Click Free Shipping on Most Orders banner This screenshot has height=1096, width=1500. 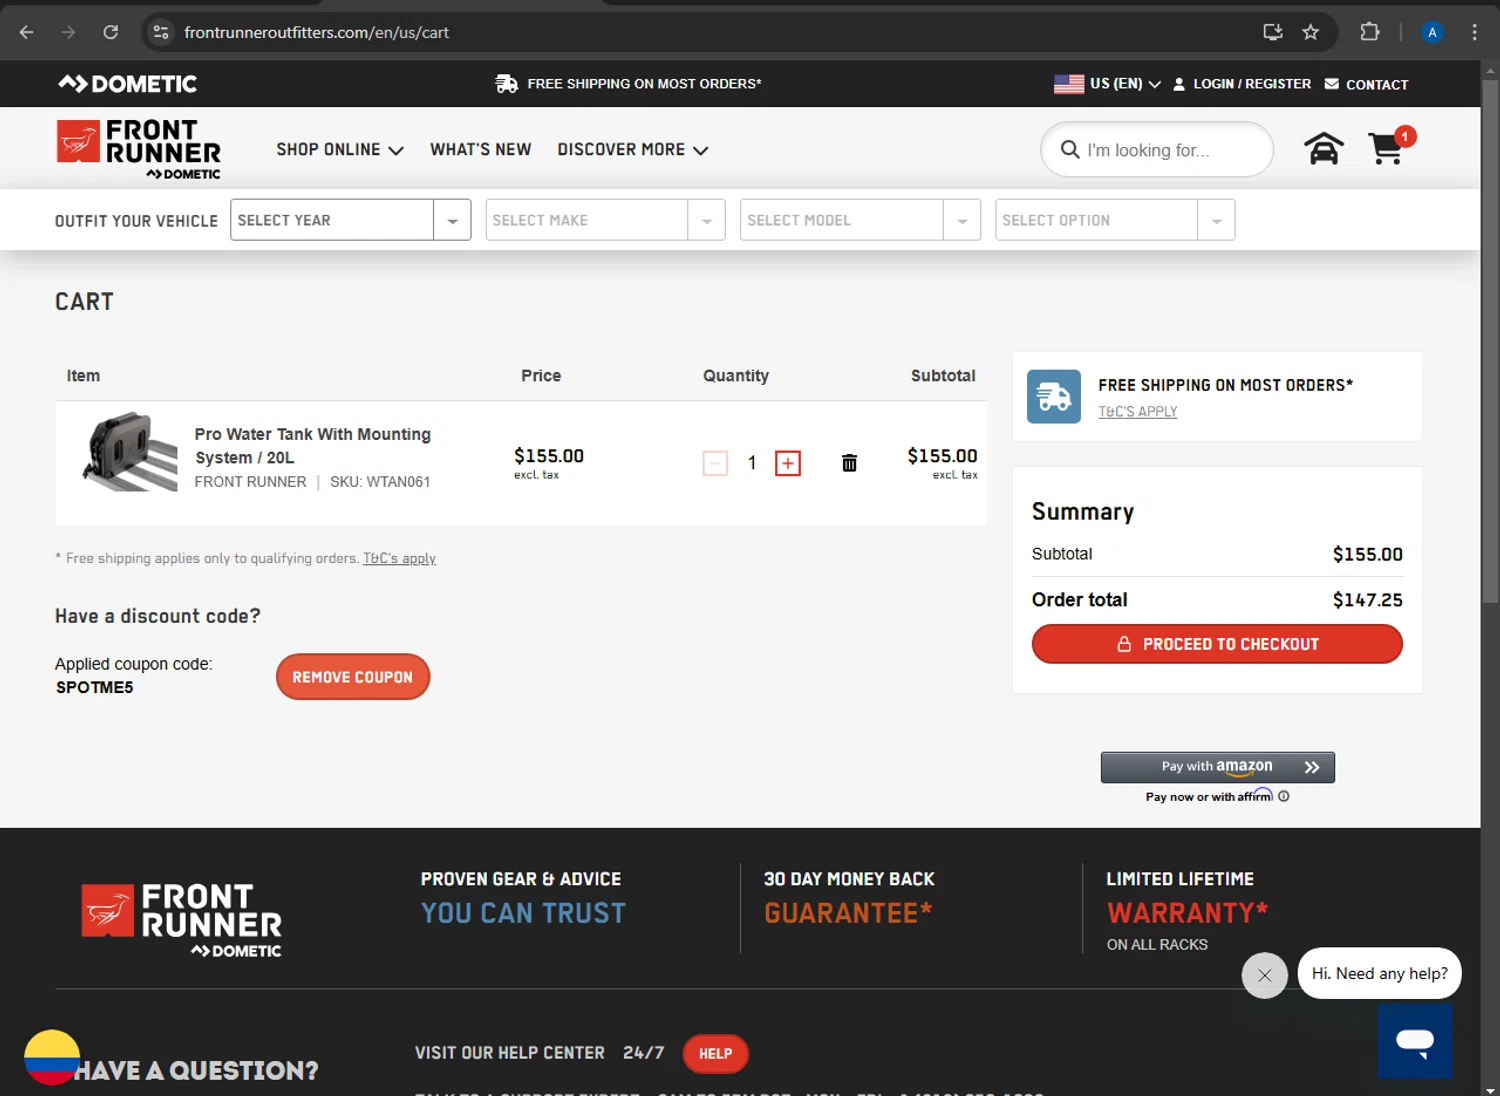coord(628,84)
